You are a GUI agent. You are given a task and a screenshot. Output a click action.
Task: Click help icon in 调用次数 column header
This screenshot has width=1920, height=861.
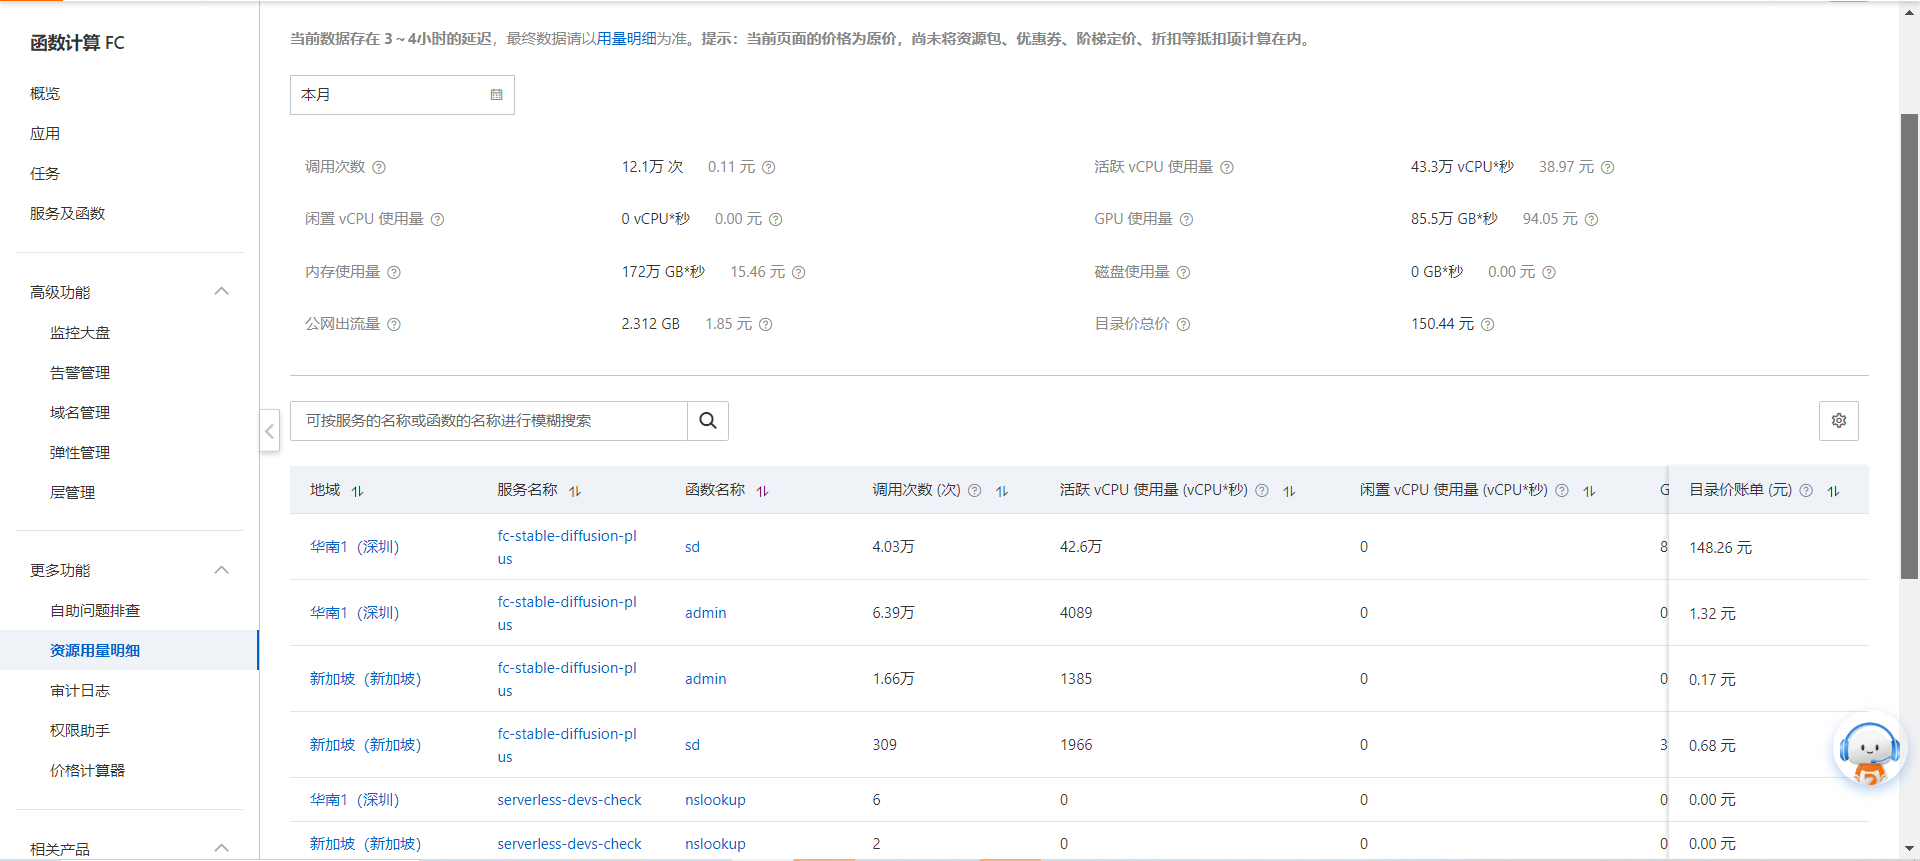tap(974, 491)
